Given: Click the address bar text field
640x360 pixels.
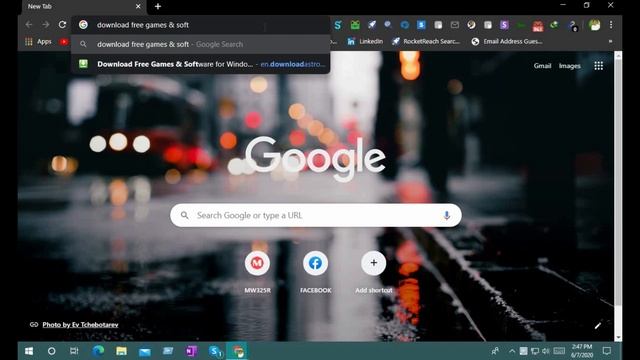Looking at the screenshot, I should click(200, 25).
